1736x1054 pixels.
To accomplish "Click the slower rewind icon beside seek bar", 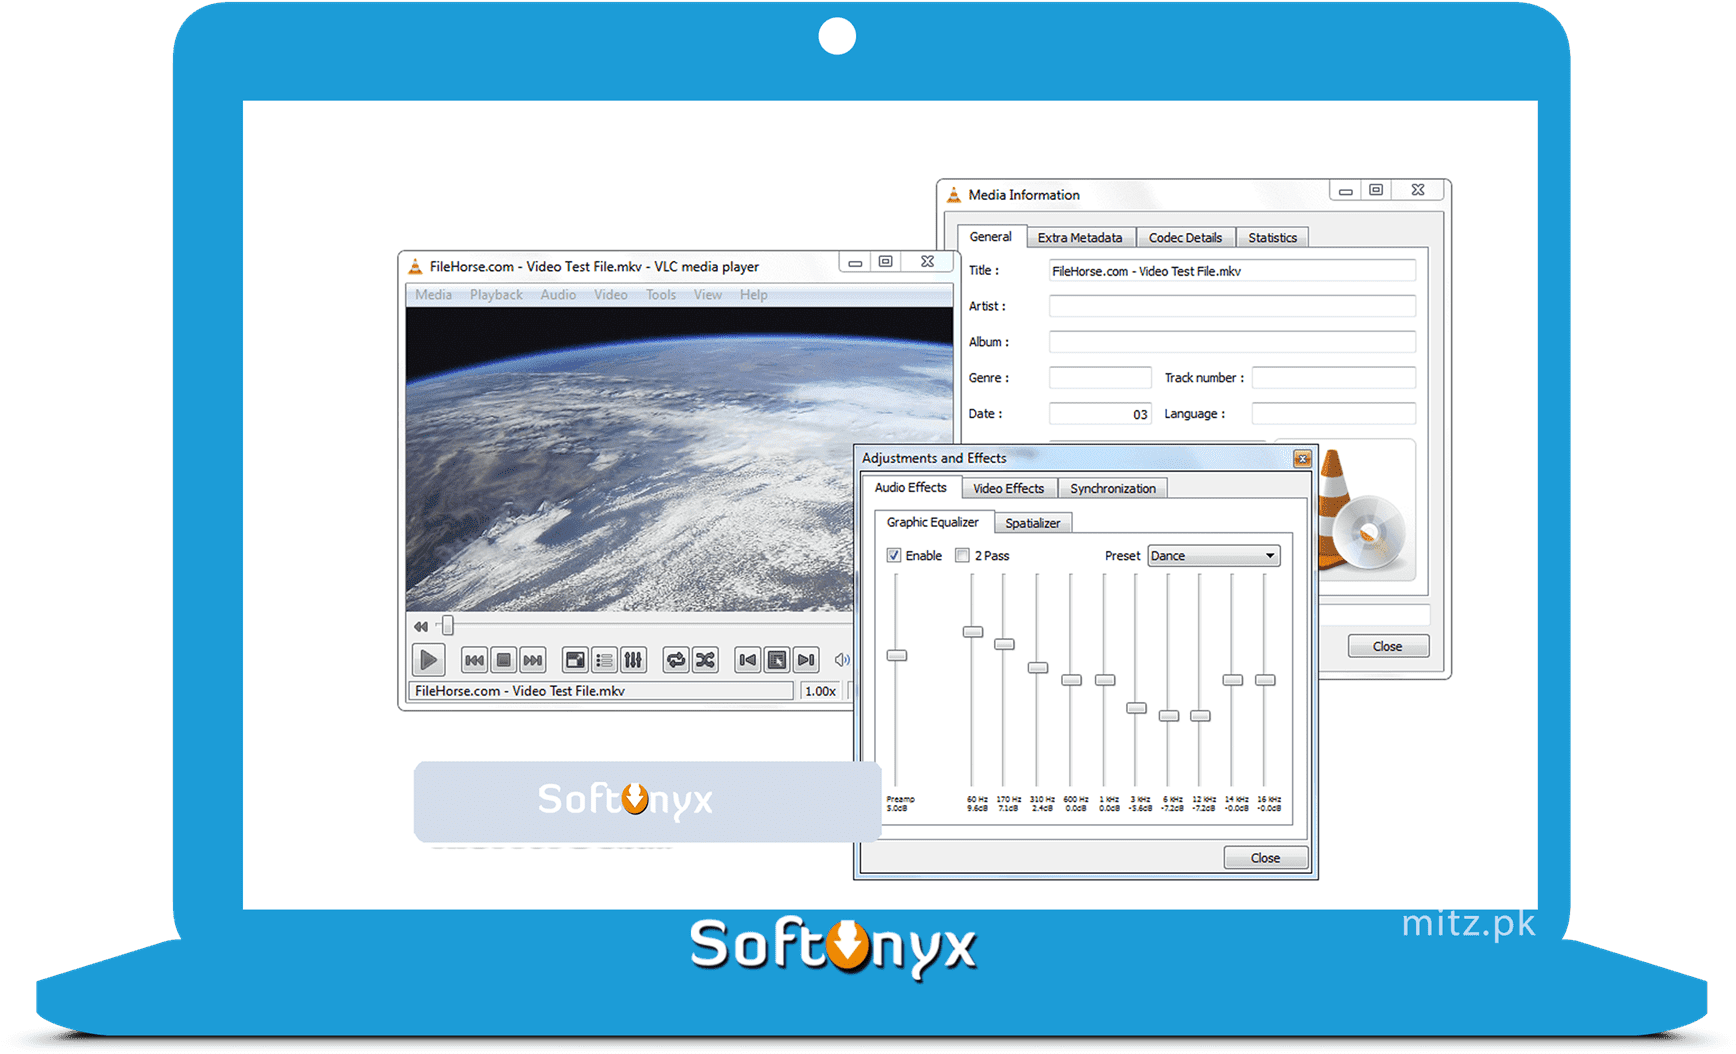I will click(421, 627).
